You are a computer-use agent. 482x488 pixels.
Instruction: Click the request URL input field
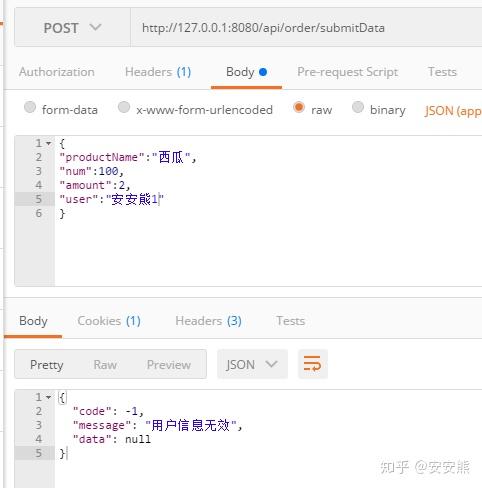pyautogui.click(x=306, y=28)
